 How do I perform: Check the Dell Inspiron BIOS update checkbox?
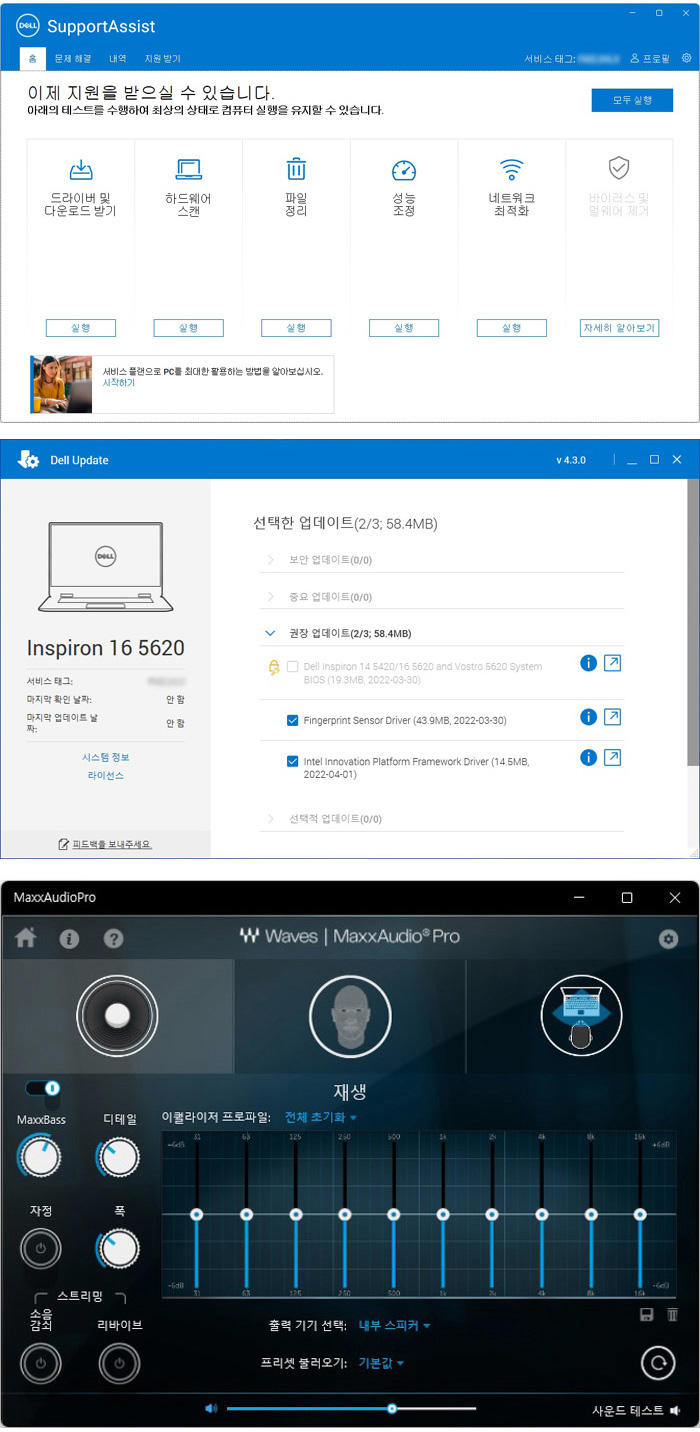coord(292,666)
